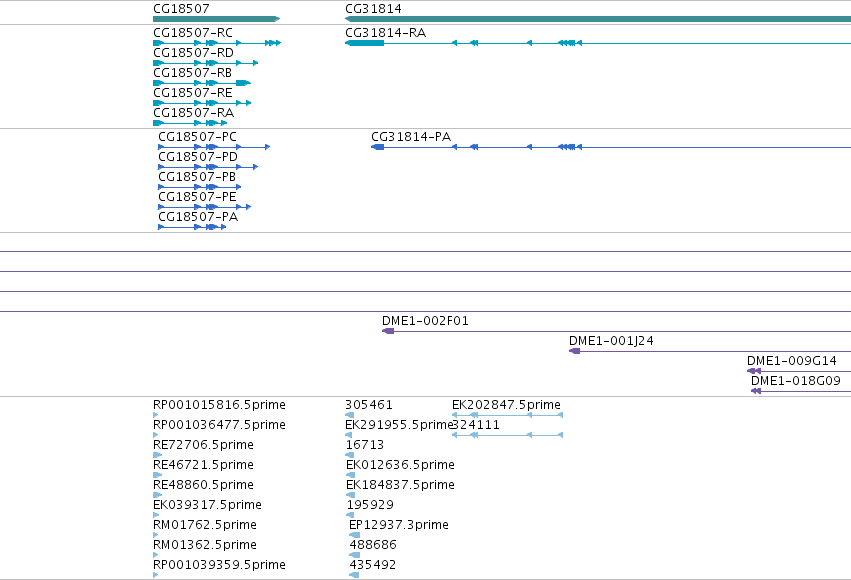The height and width of the screenshot is (580, 851).
Task: Click the CG31814-RA thick terminal exon
Action: 364,43
